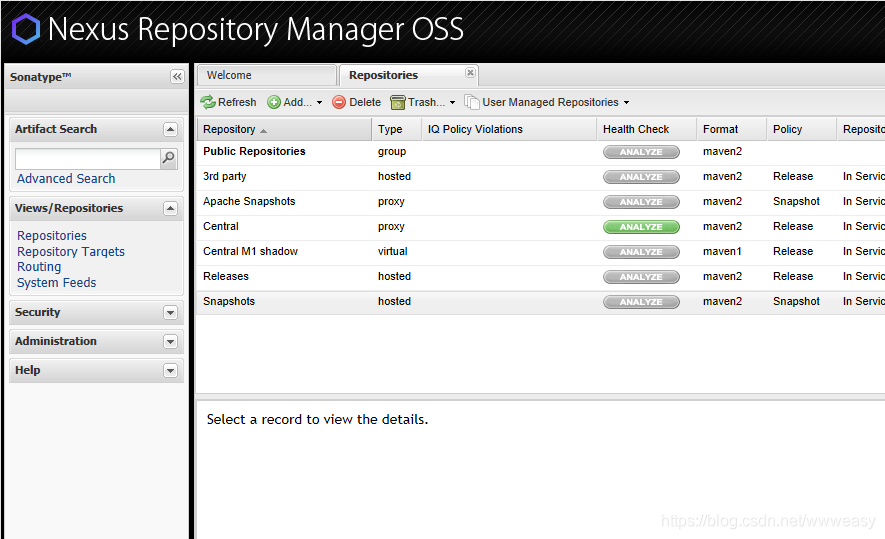
Task: Click Release policy in Releases row
Action: pyautogui.click(x=793, y=276)
